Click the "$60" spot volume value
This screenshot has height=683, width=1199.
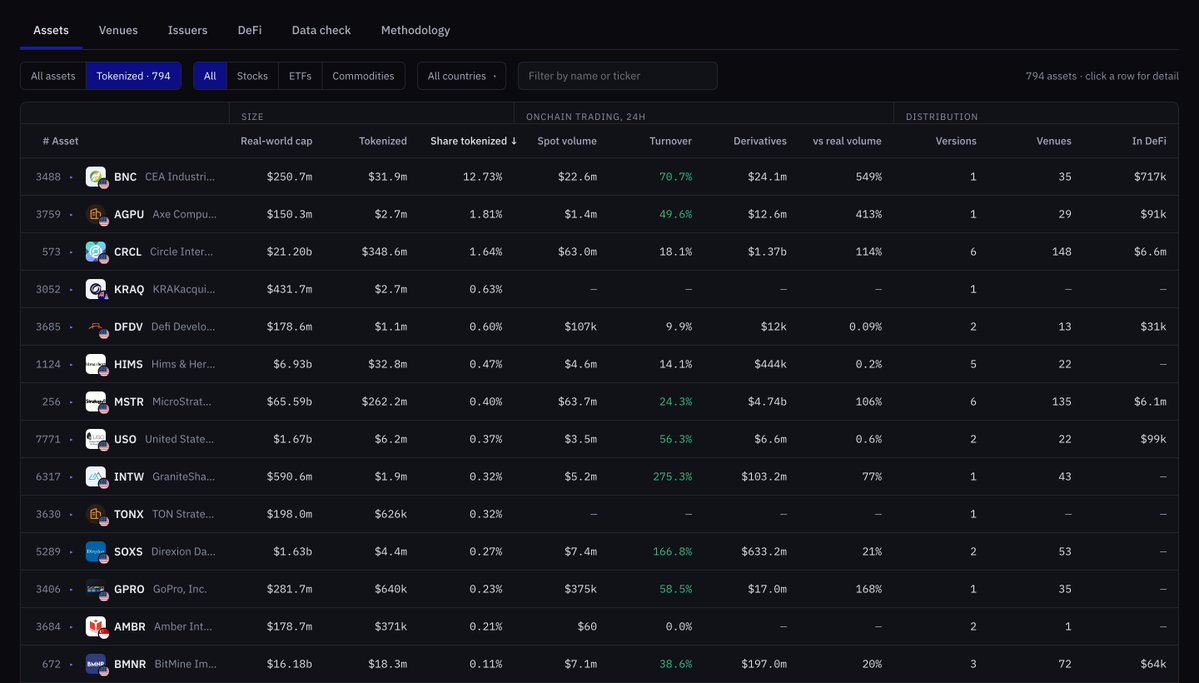click(x=587, y=626)
